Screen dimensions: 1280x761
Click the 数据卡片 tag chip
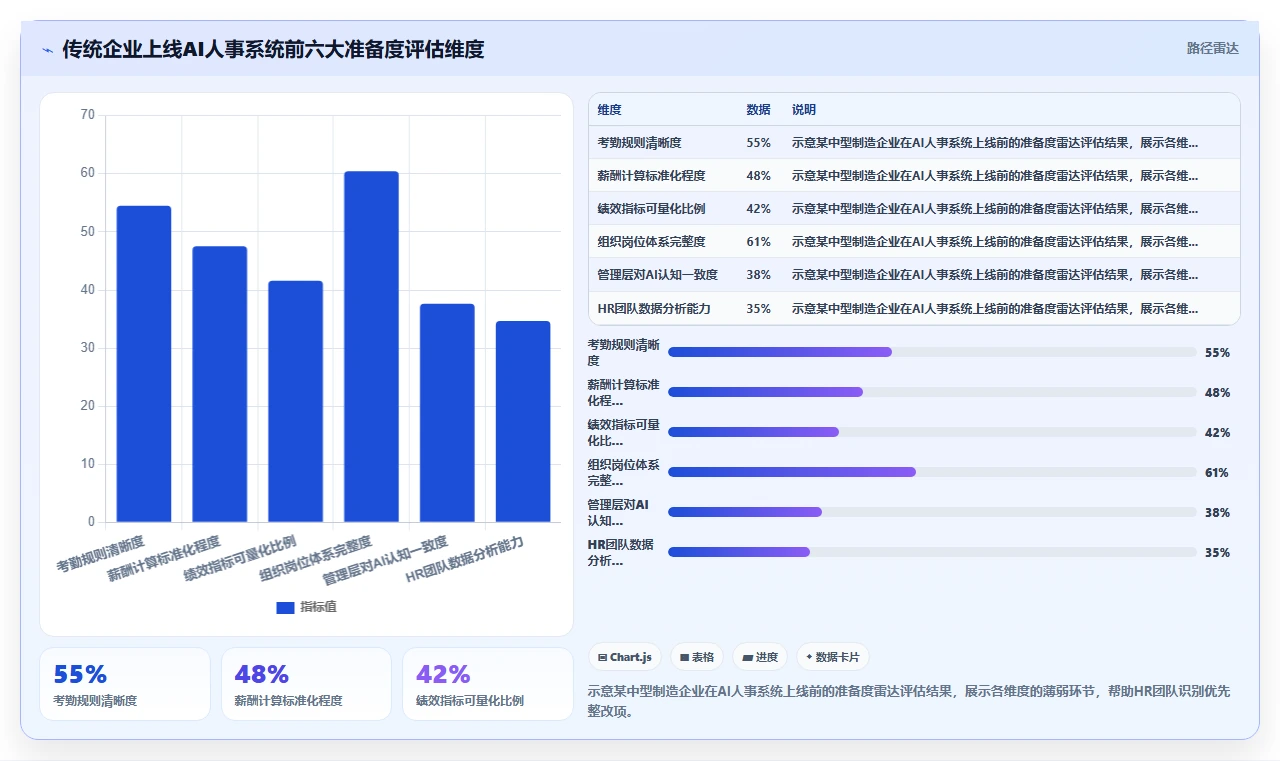click(833, 657)
